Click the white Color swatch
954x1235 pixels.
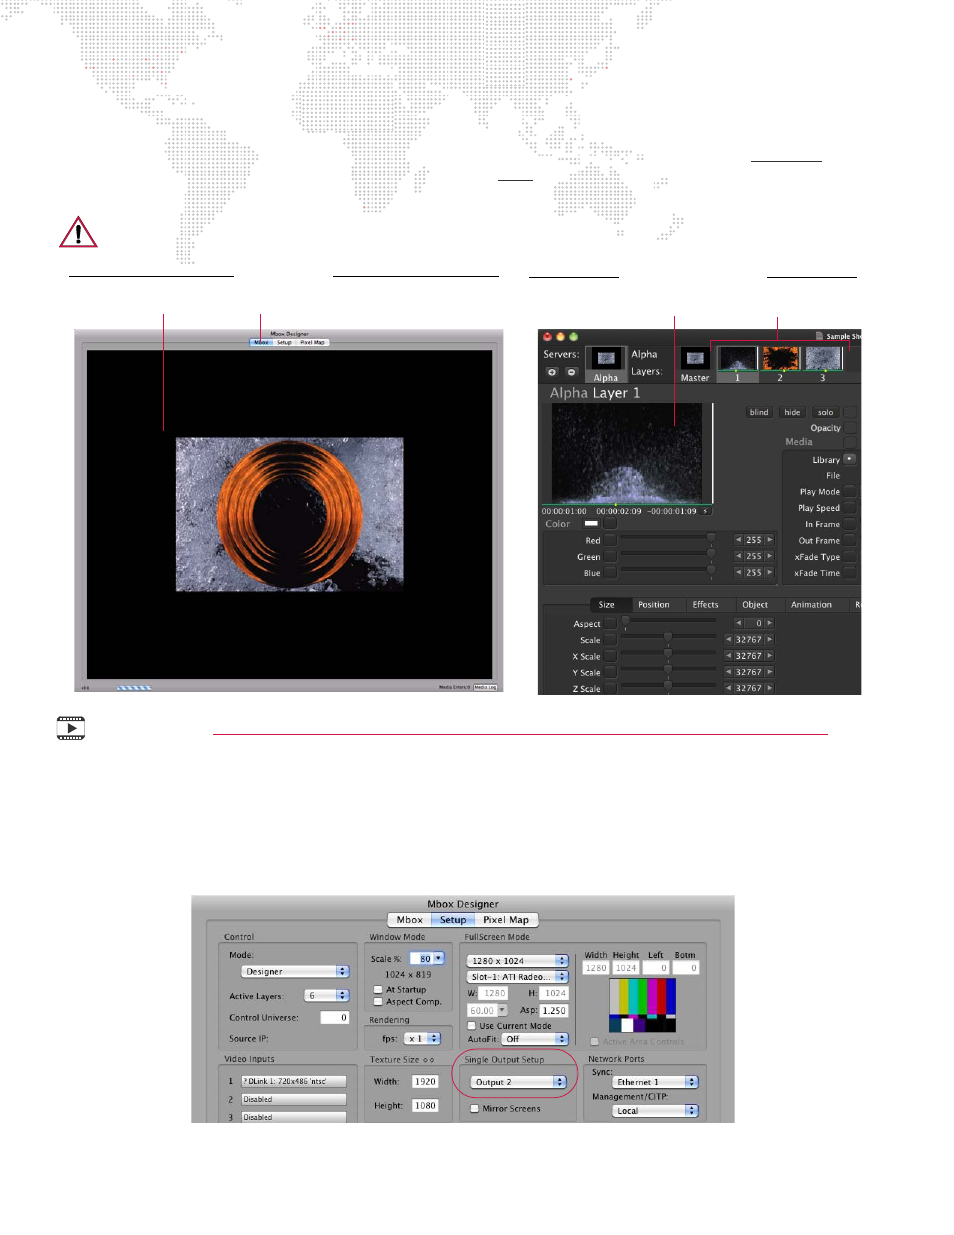[x=591, y=523]
